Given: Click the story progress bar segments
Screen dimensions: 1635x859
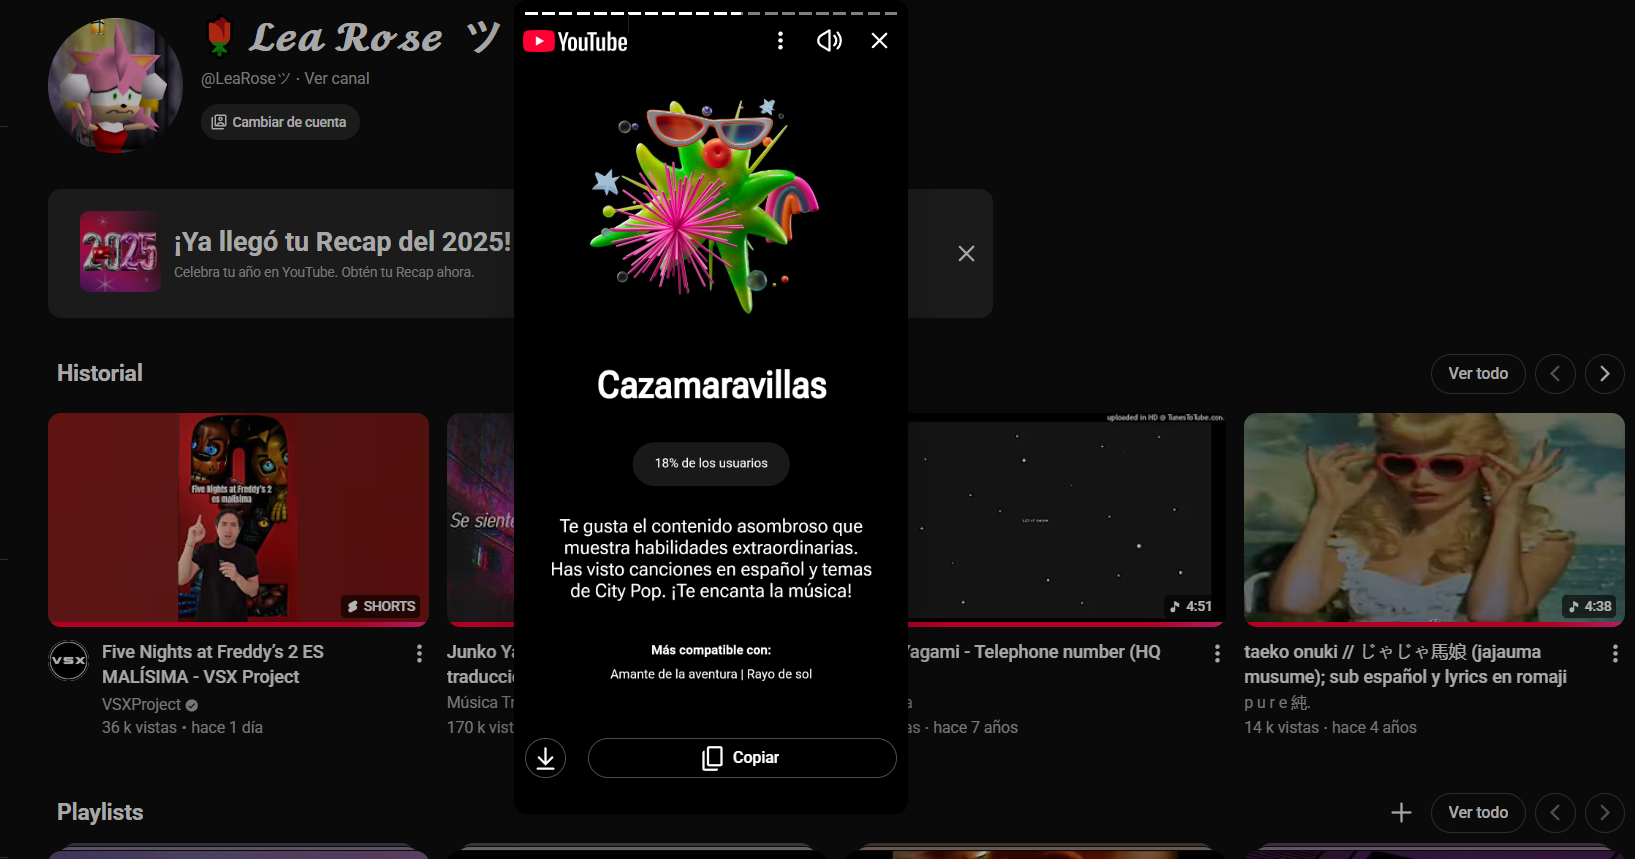Looking at the screenshot, I should point(711,13).
